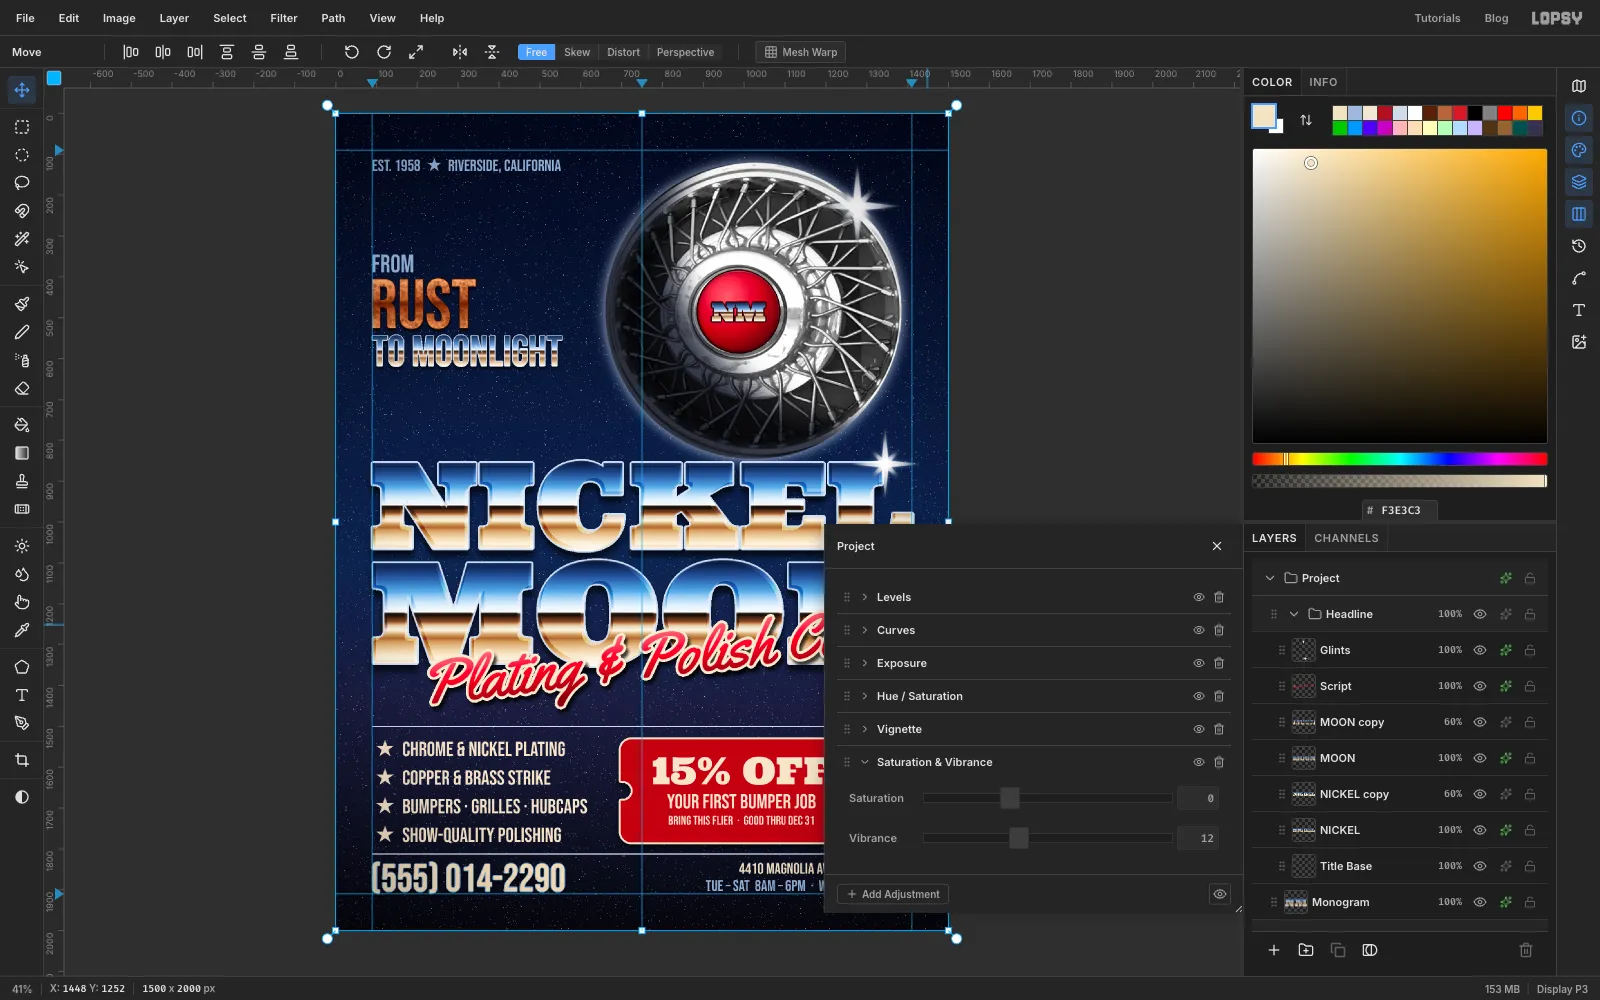Viewport: 1600px width, 1000px height.
Task: Select the Shape polygon tool
Action: click(x=22, y=667)
